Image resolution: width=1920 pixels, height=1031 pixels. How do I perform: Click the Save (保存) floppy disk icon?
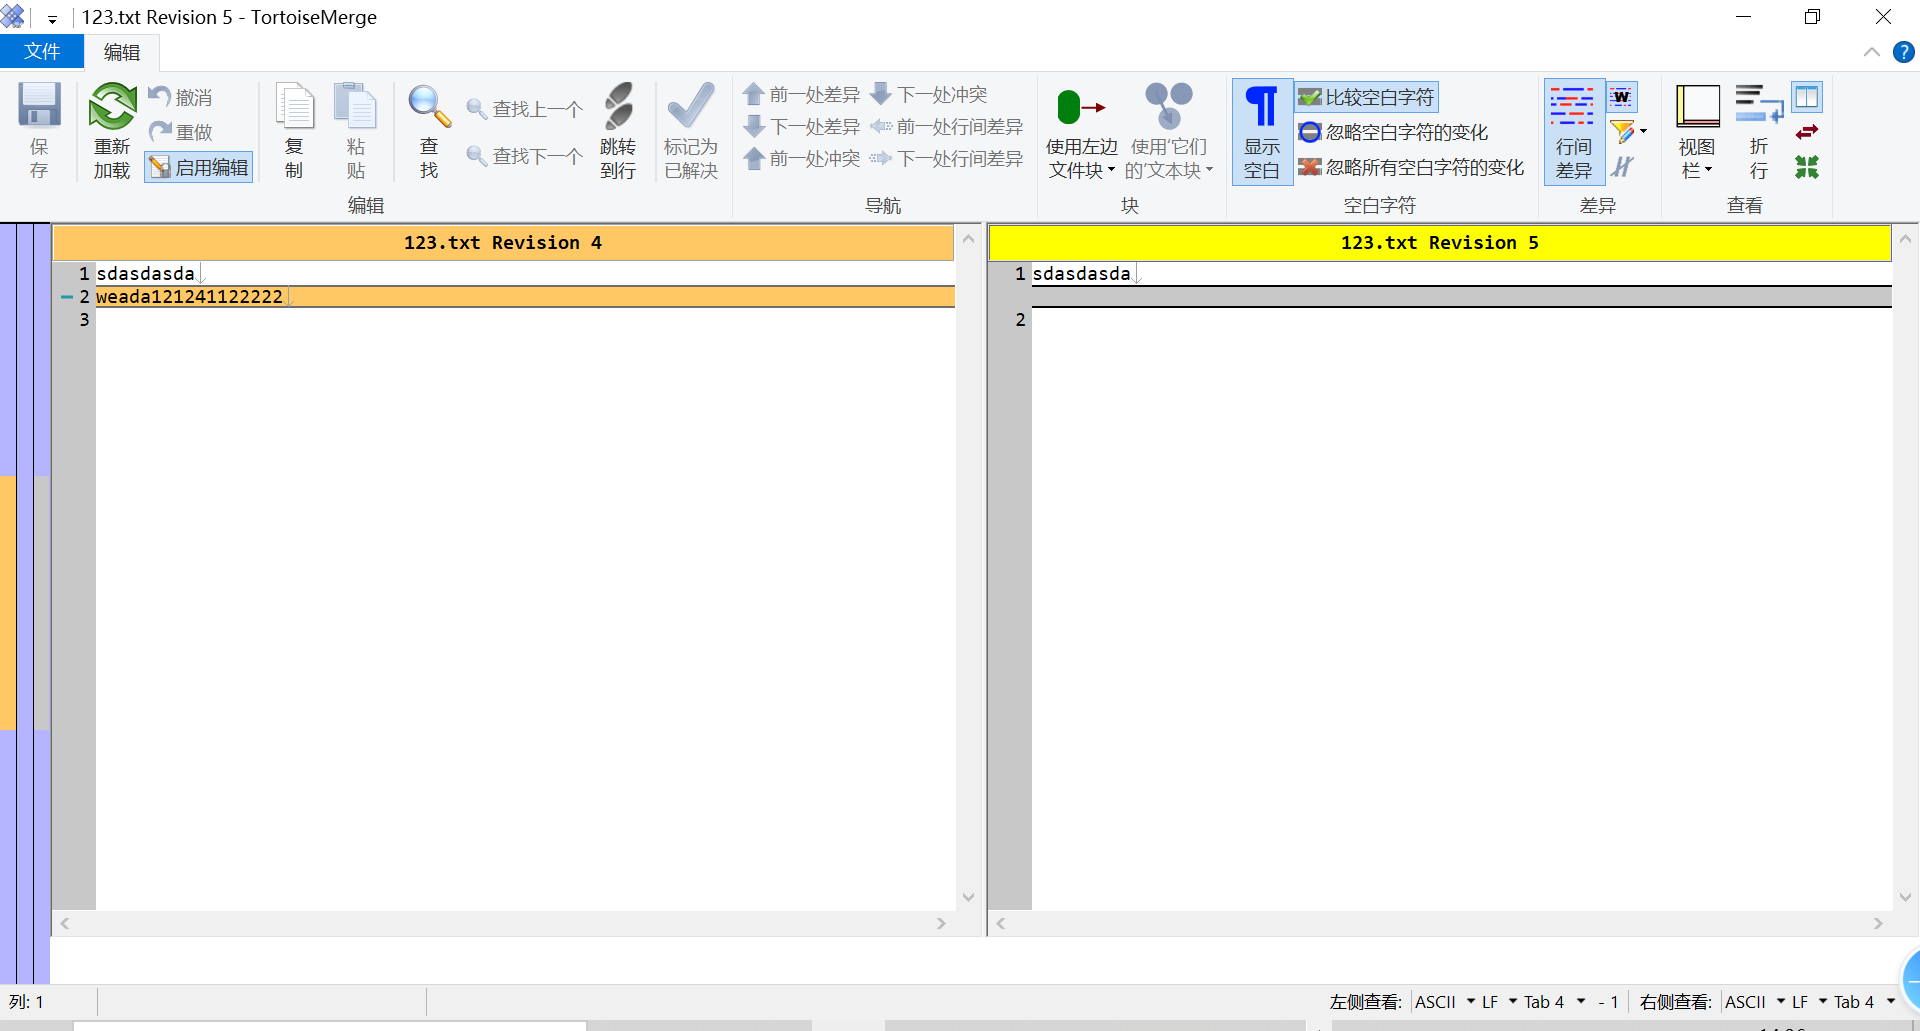40,106
